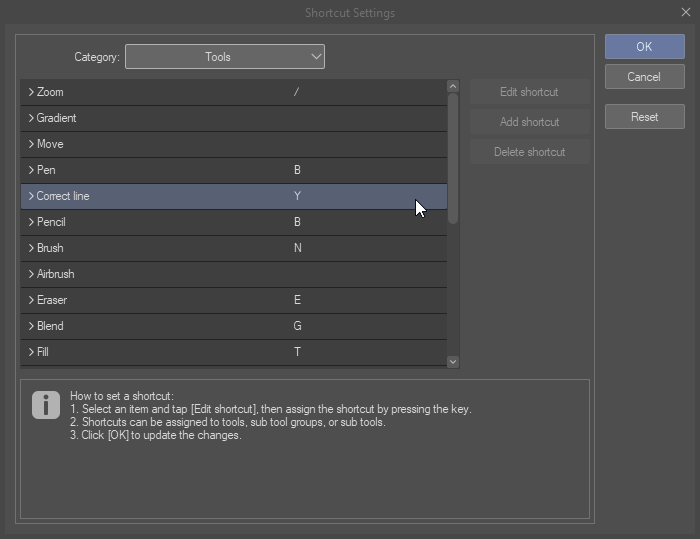Open the Category dropdown
Screen dimensions: 700x539
[x=225, y=57]
